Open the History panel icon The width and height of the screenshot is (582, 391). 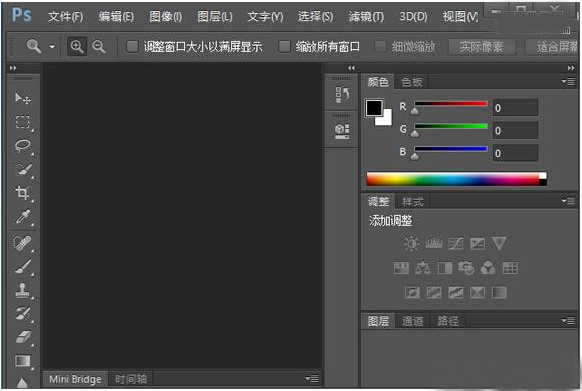342,95
